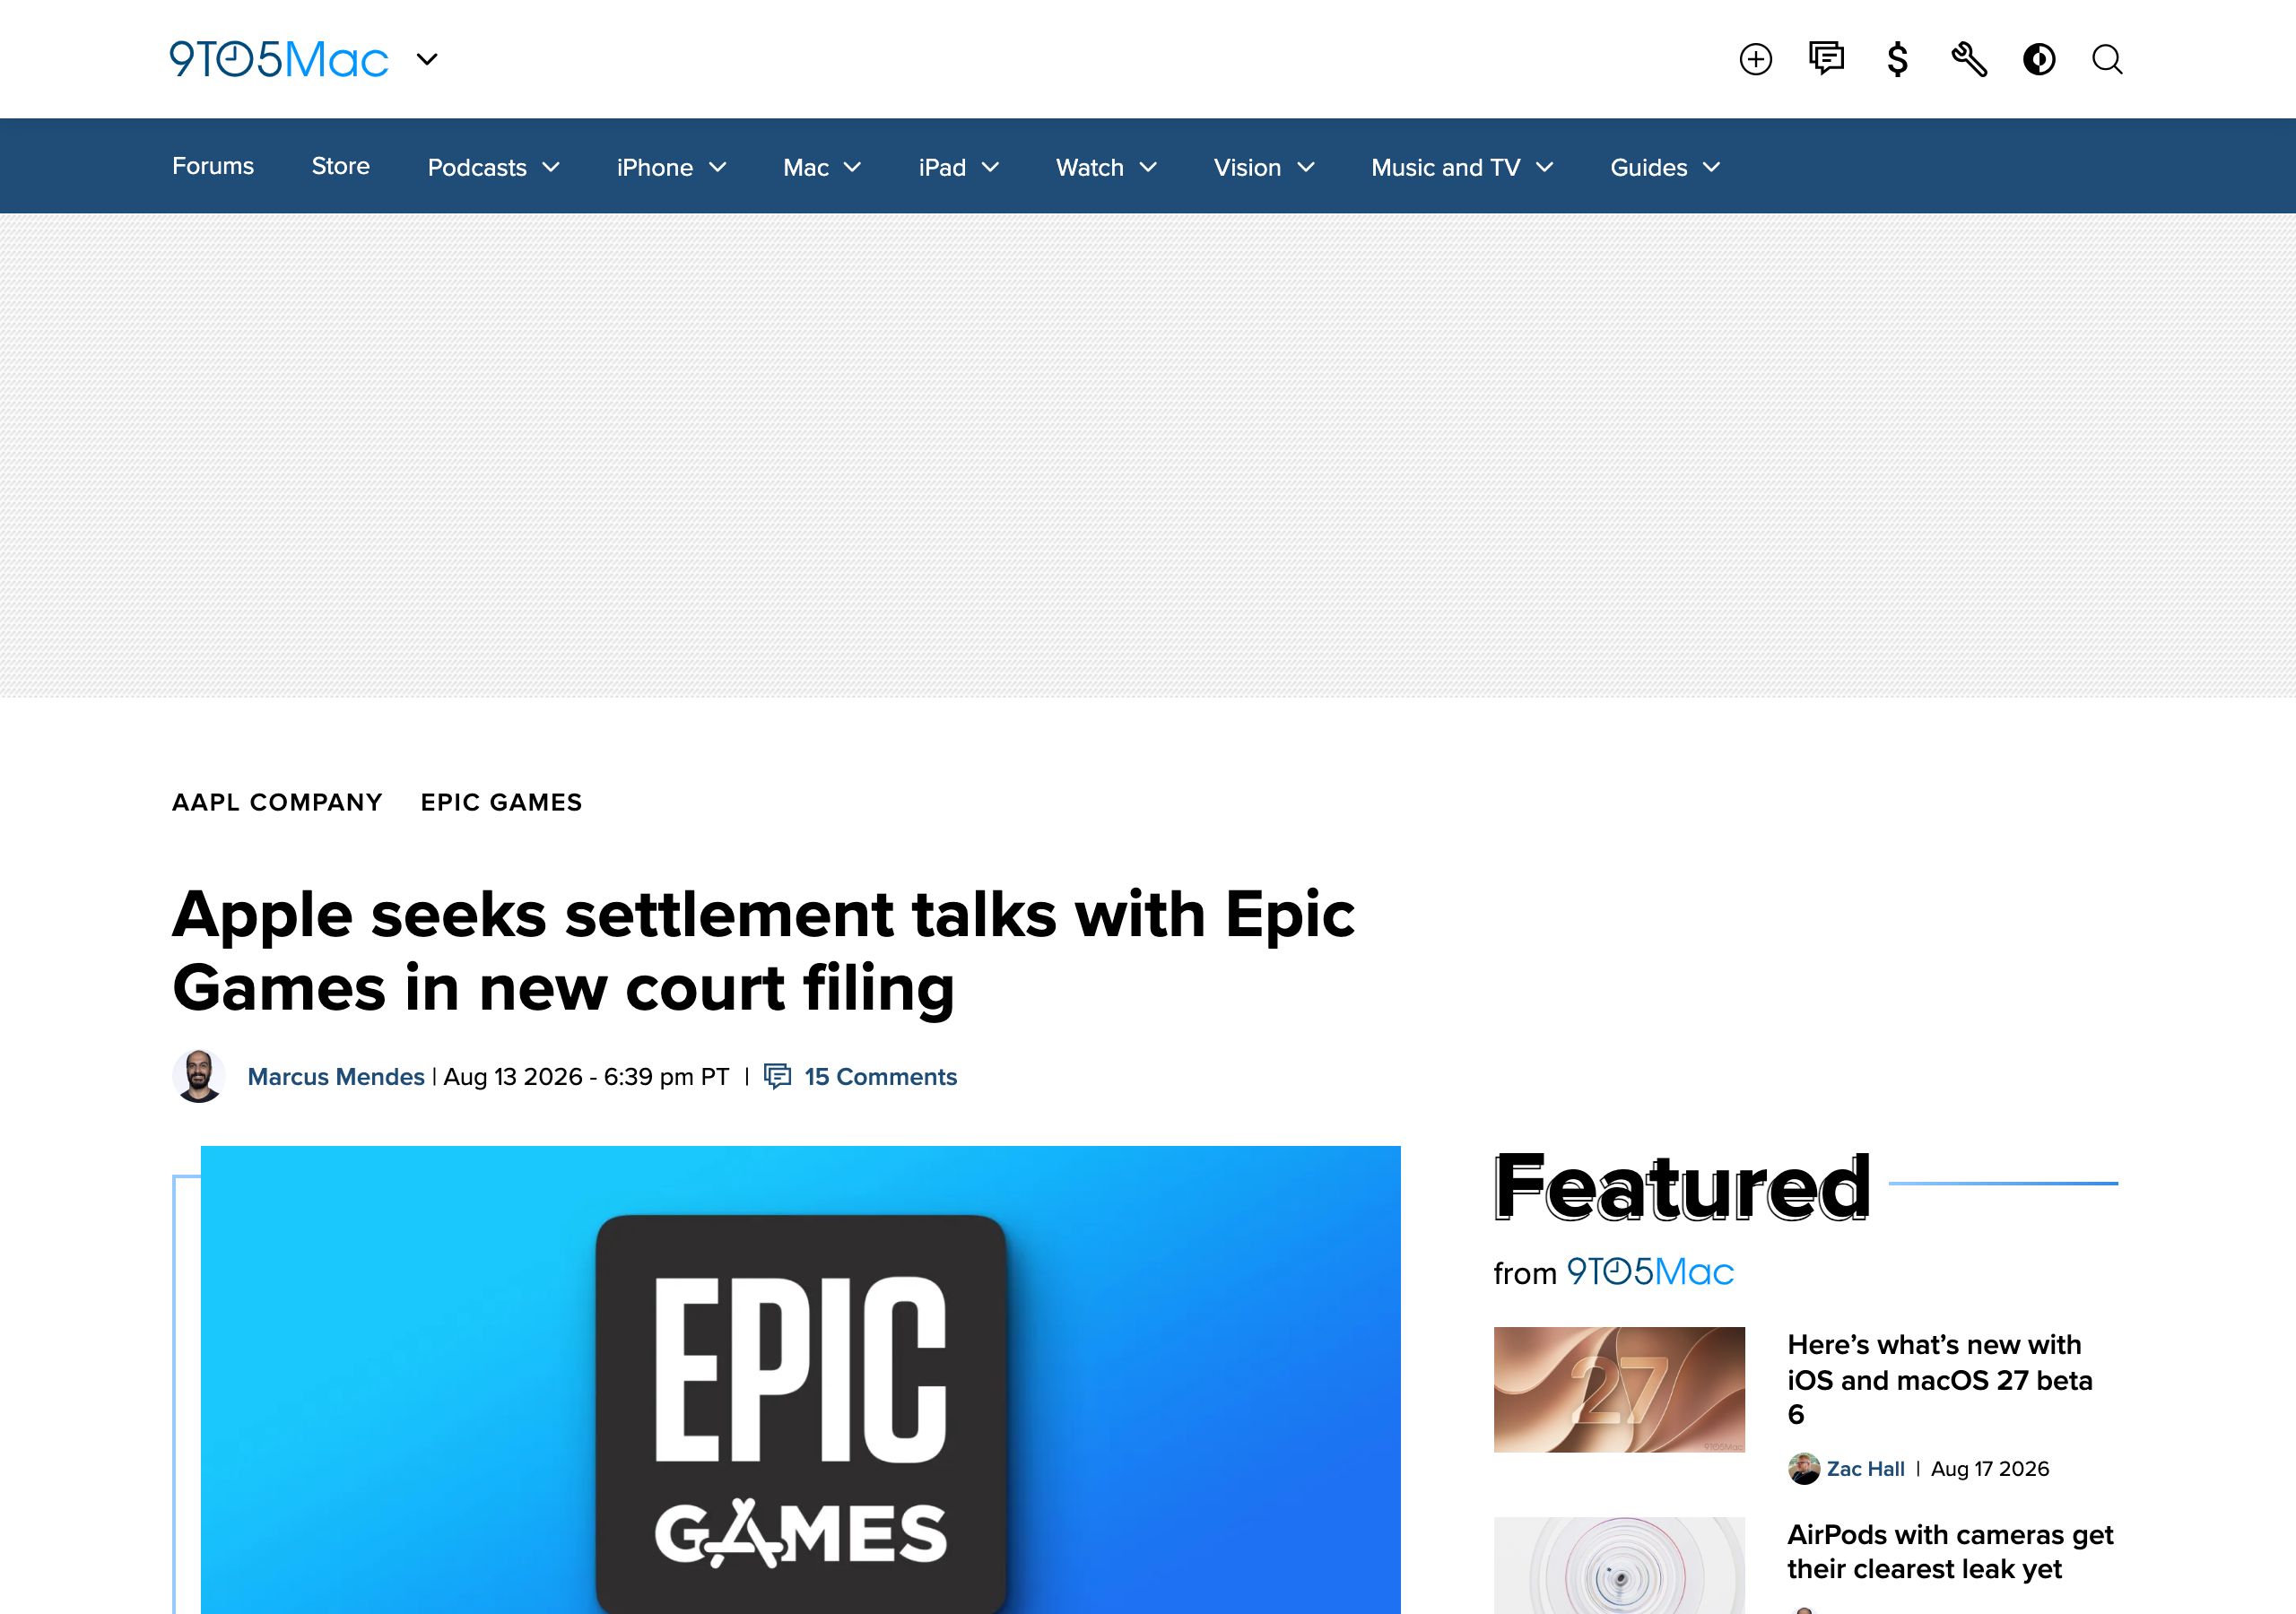Screen dimensions: 2296x1614
Task: Open the iPhone nav item
Action: pos(655,167)
